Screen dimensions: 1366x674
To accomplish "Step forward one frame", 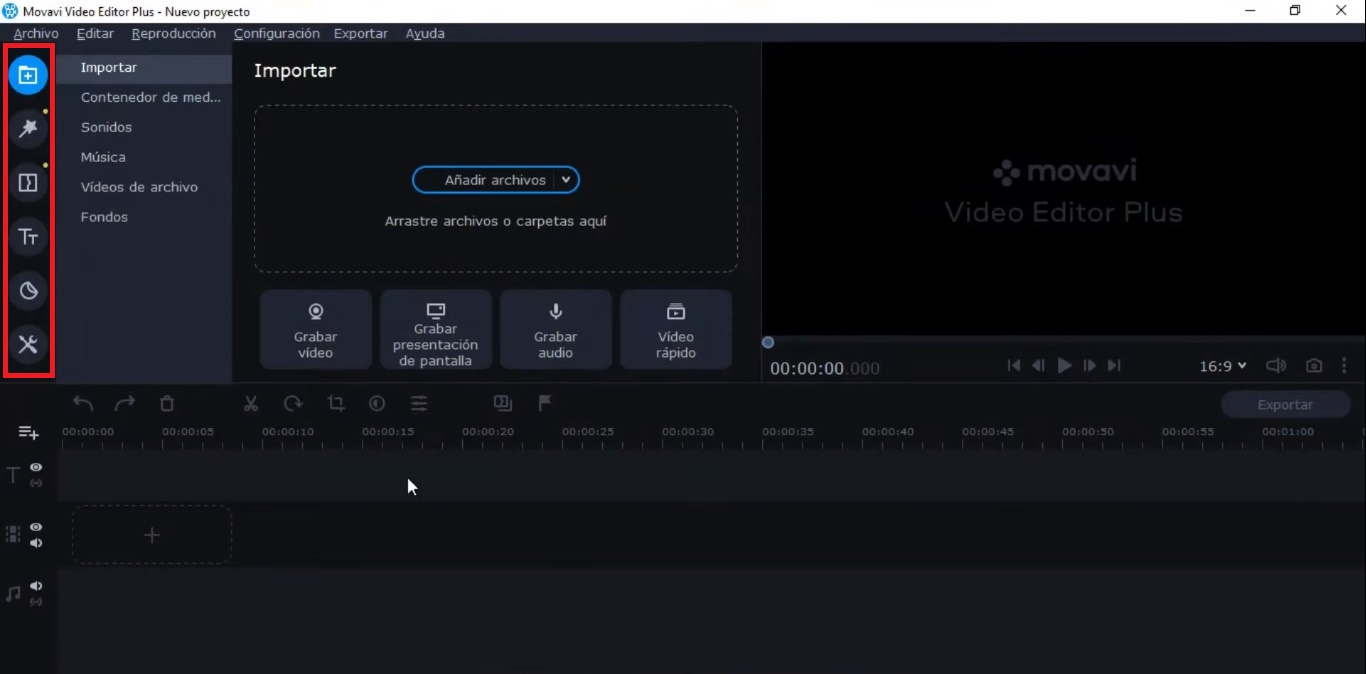I will click(1090, 366).
